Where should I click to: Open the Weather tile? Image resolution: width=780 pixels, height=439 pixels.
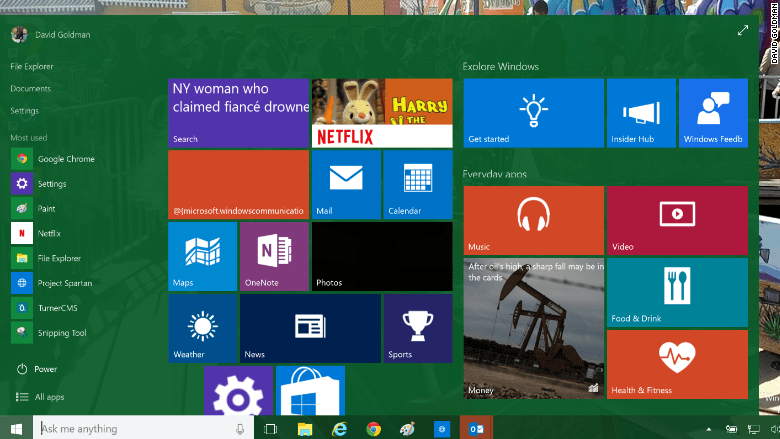202,328
